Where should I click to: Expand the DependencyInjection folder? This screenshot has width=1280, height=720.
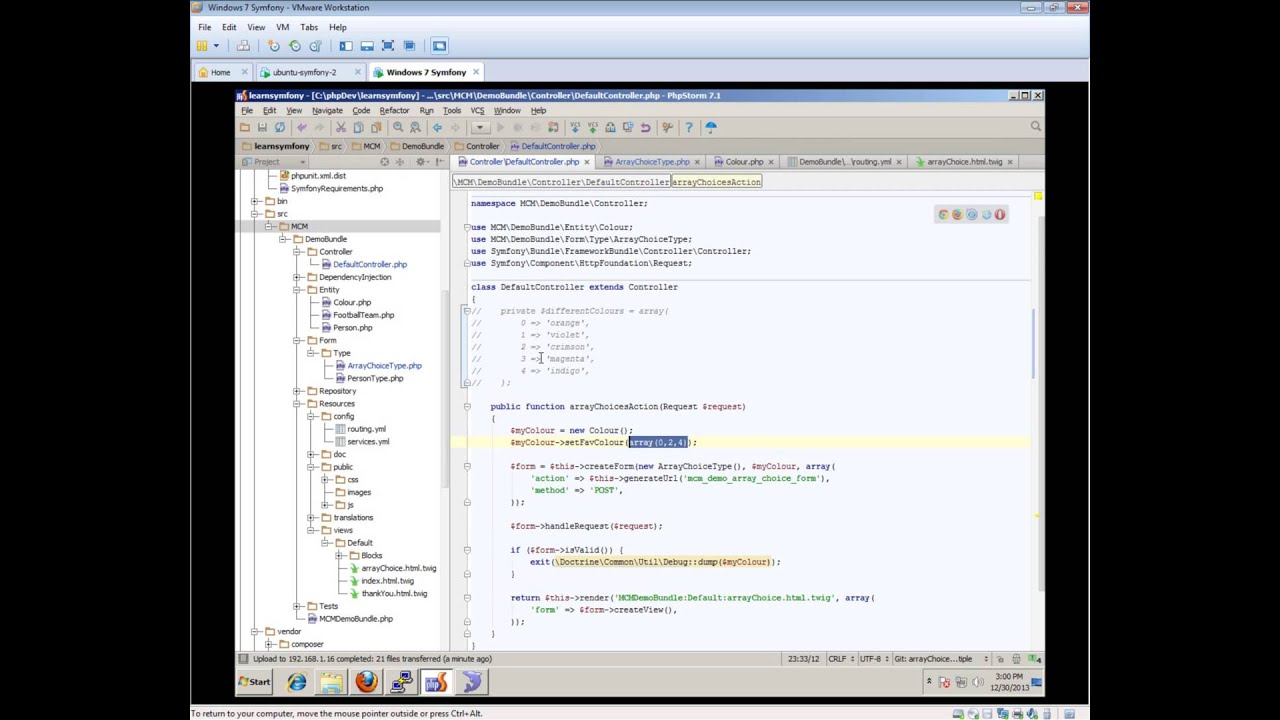[x=298, y=277]
